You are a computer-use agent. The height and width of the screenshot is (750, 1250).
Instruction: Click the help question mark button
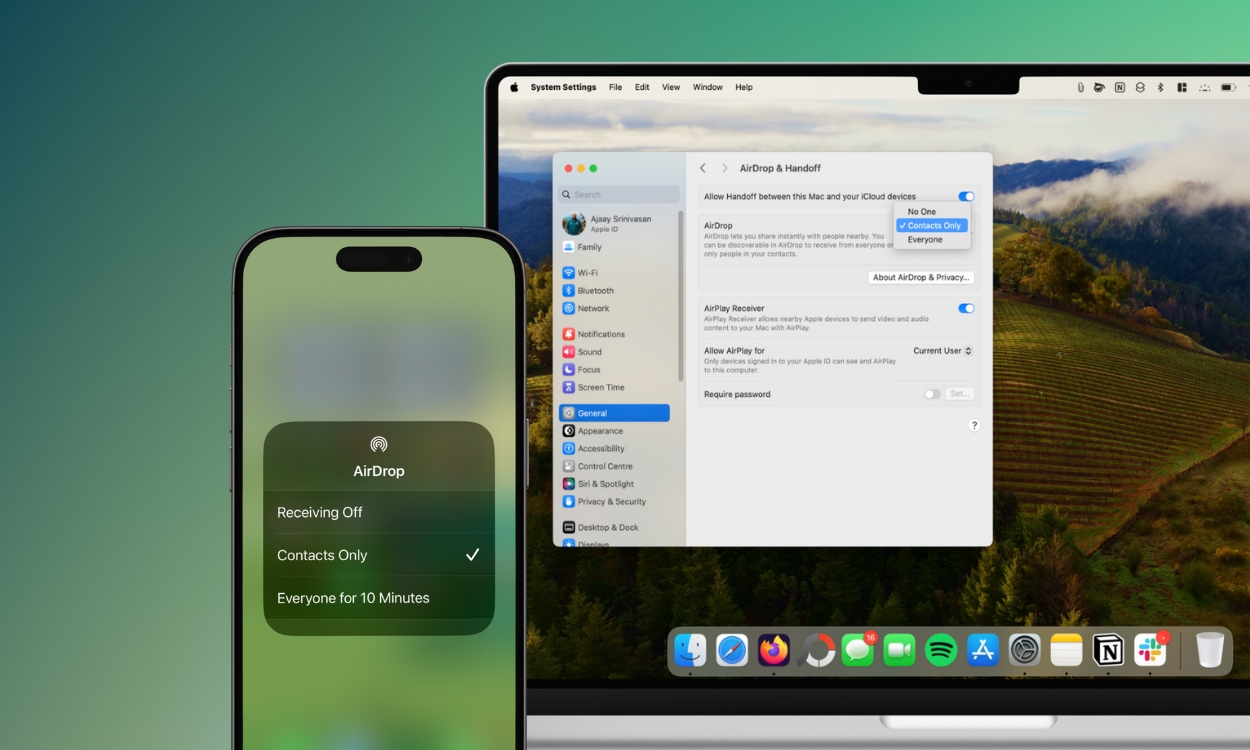pyautogui.click(x=974, y=425)
